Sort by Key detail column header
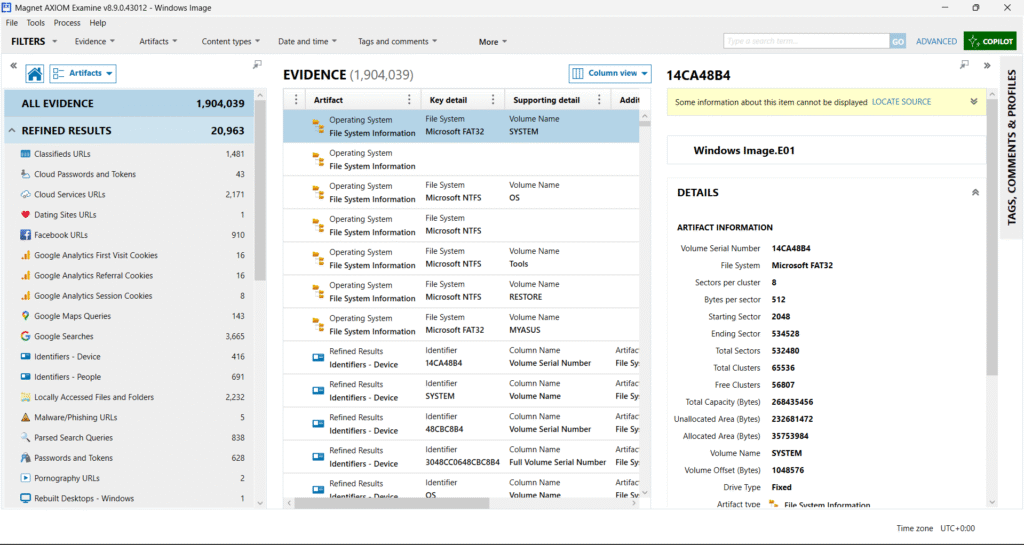 coord(448,100)
